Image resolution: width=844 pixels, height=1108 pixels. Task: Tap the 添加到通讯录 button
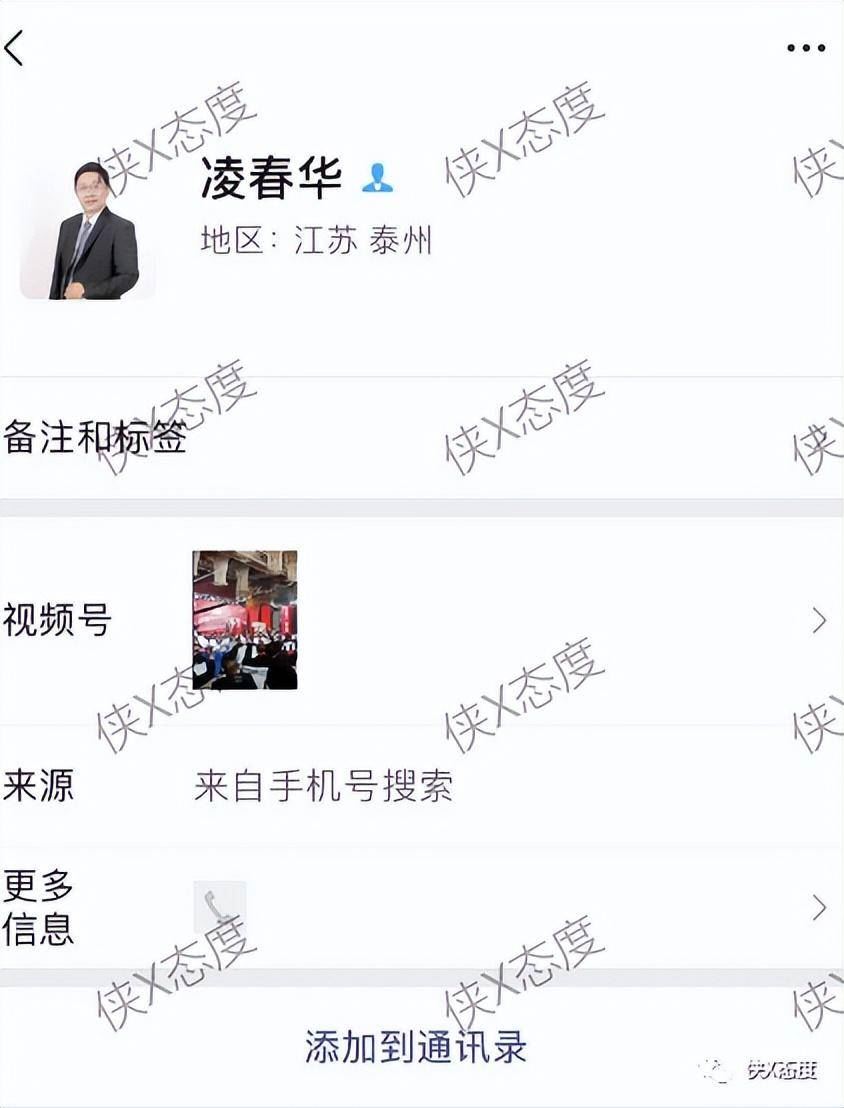coord(416,1047)
